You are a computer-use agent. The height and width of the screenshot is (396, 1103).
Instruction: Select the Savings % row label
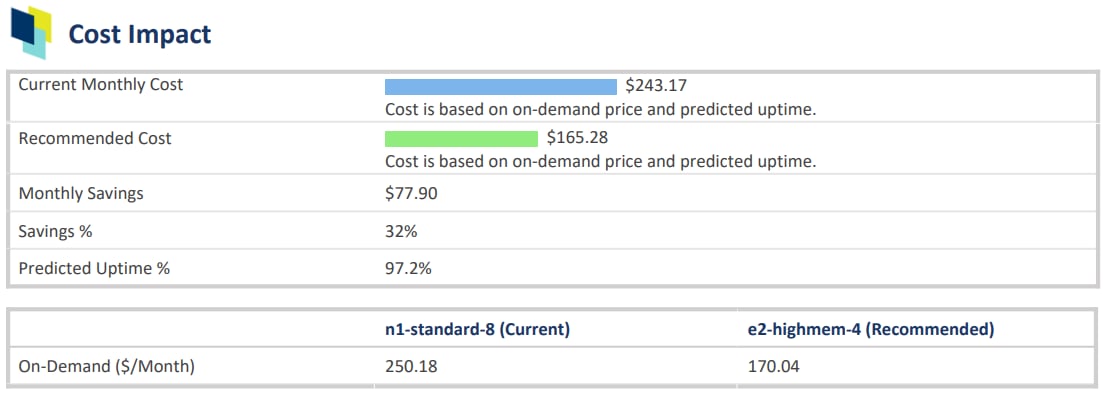pyautogui.click(x=55, y=231)
